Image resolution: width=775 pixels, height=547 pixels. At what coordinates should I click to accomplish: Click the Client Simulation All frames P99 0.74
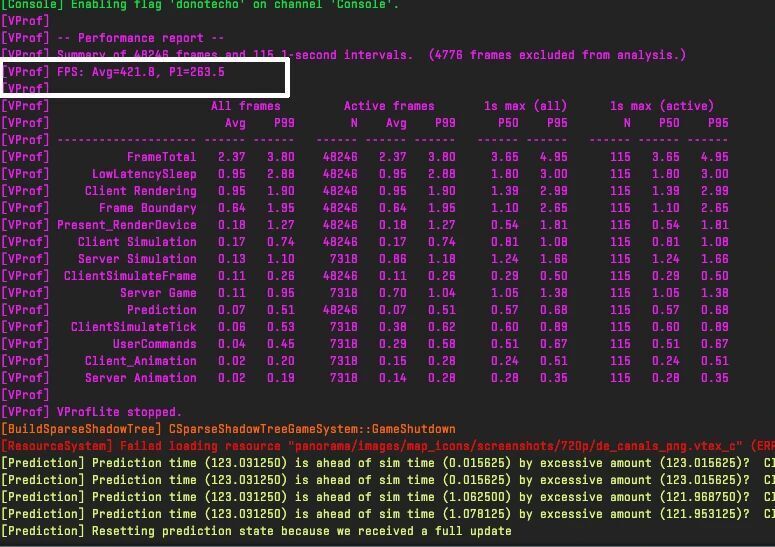[281, 242]
